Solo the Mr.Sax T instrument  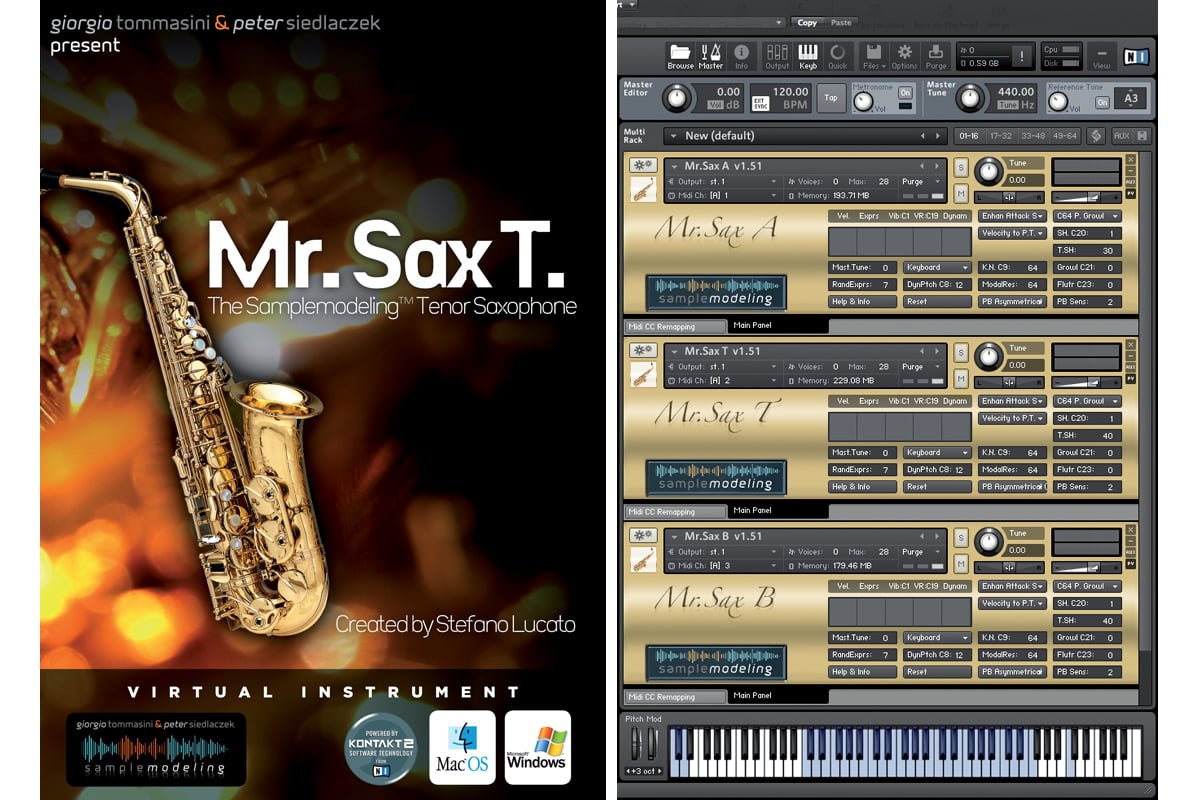coord(960,351)
